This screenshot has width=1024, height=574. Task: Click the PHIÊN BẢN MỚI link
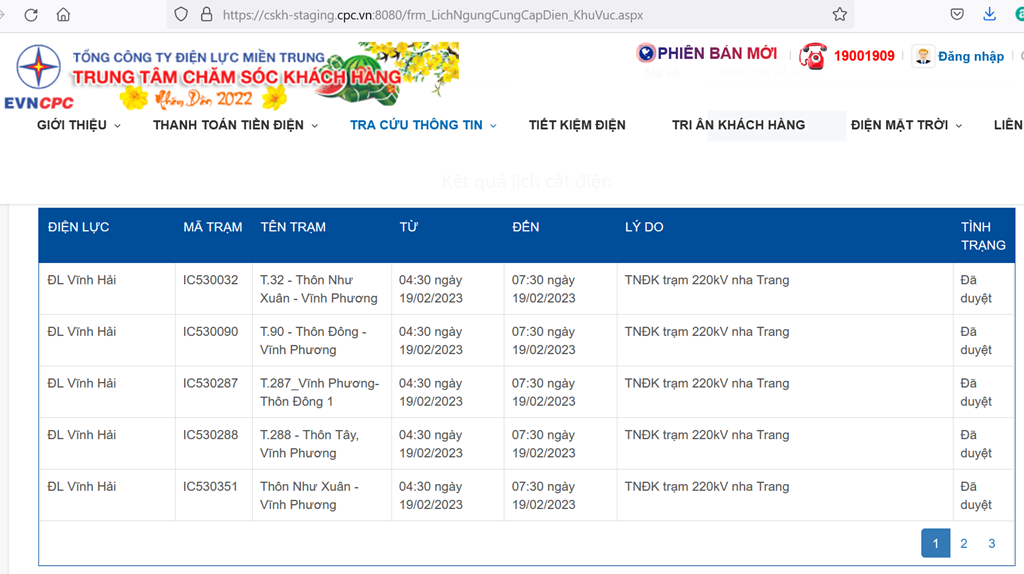click(x=716, y=53)
